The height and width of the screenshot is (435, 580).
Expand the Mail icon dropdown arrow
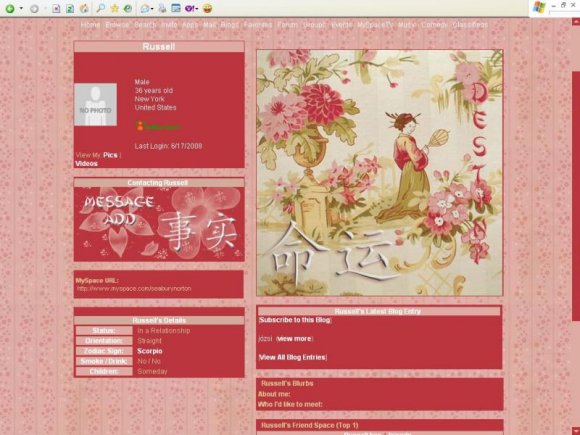coord(152,9)
